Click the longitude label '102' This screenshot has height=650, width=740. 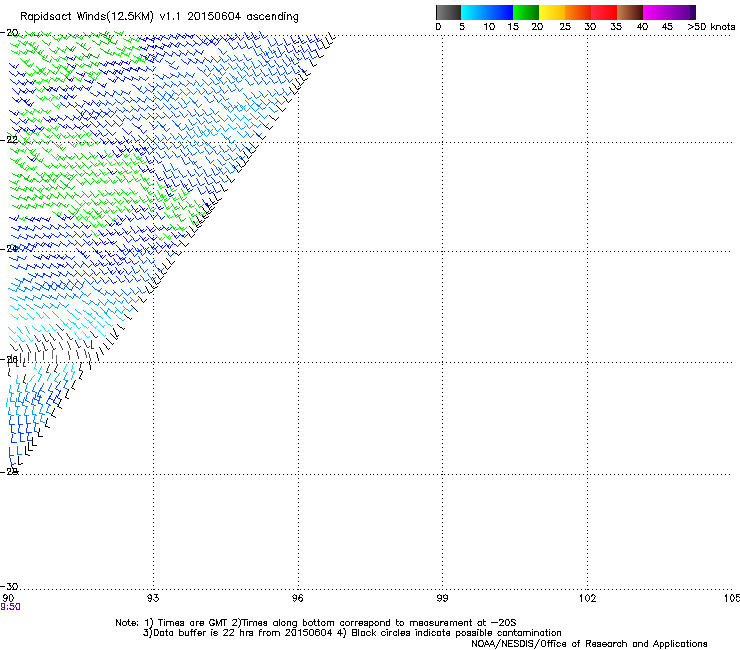click(588, 598)
